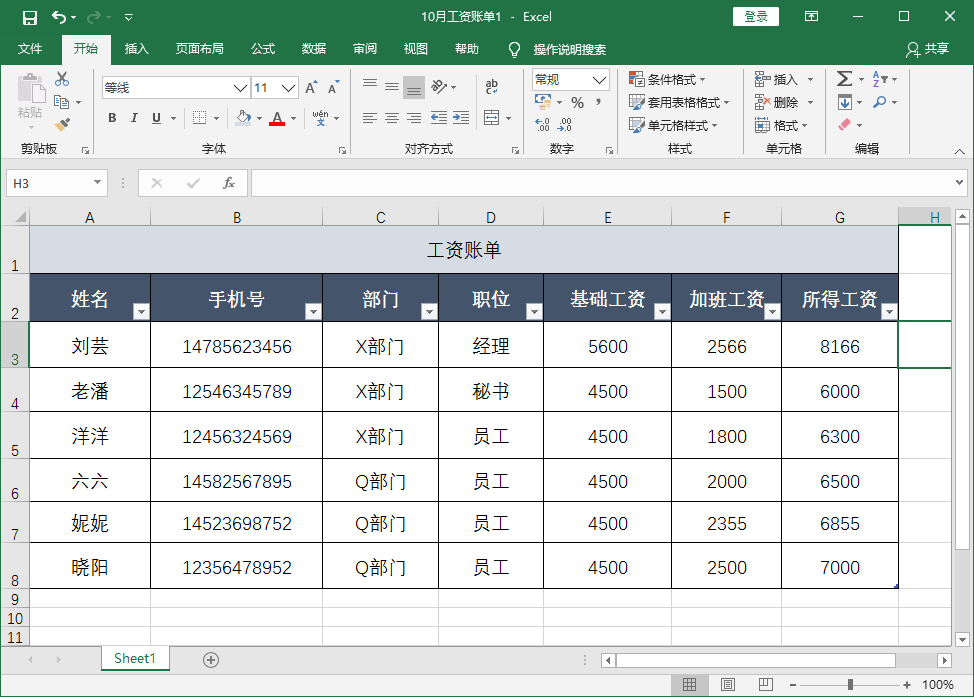974x697 pixels.
Task: Click the 登录 sign-in button
Action: (x=755, y=16)
